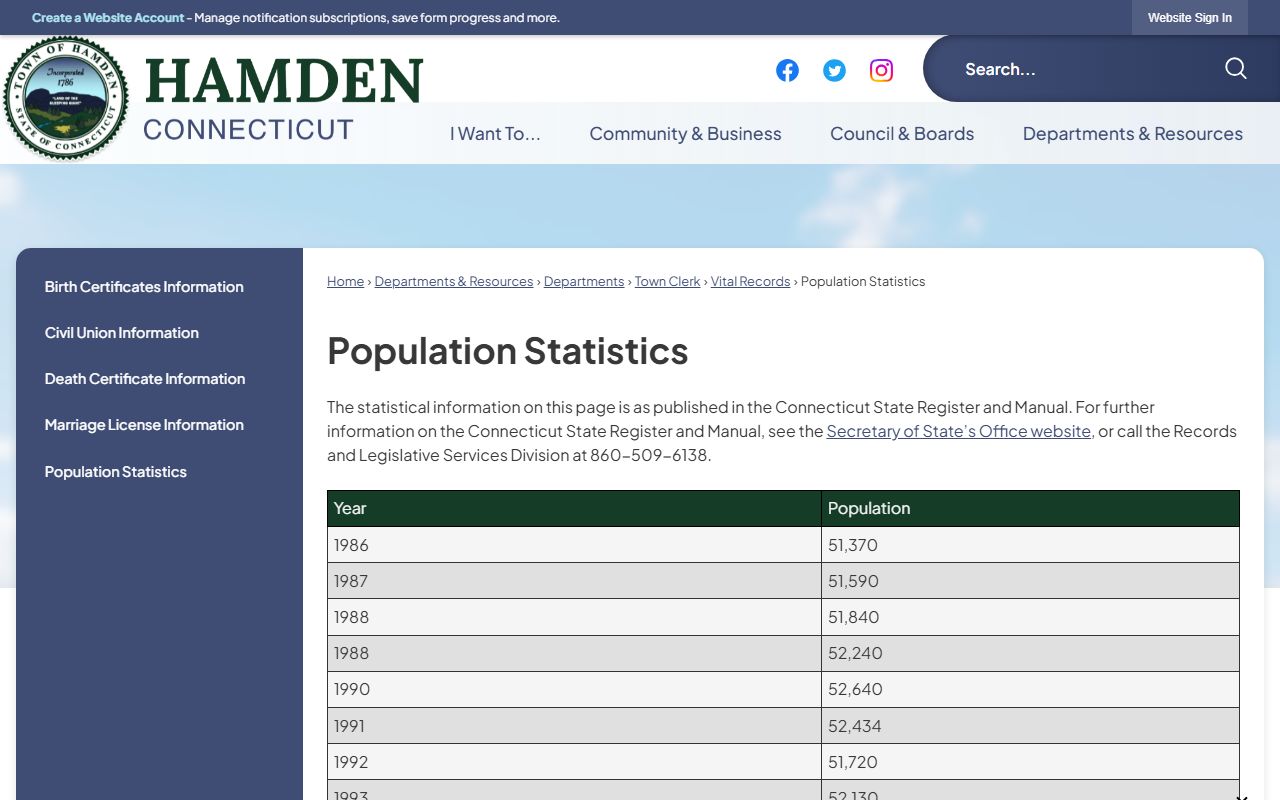Click the 52,640 population cell
This screenshot has width=1280, height=800.
point(1030,689)
